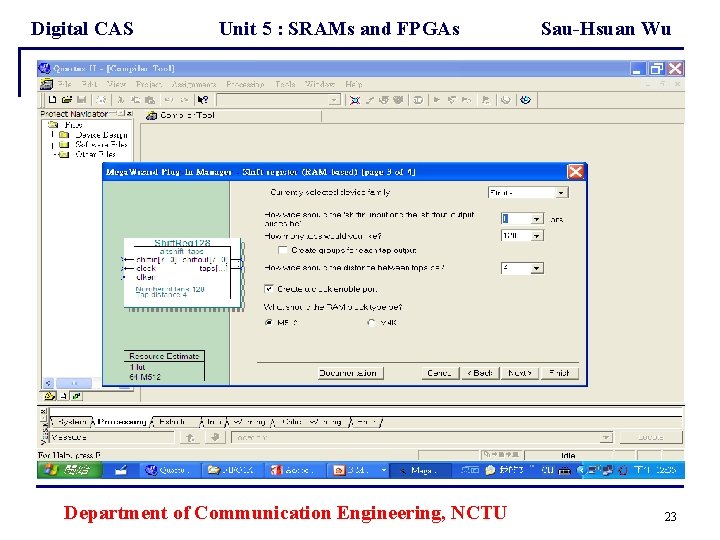The height and width of the screenshot is (540, 720).
Task: Click the Show Desktop icon on the taskbar
Action: click(121, 470)
